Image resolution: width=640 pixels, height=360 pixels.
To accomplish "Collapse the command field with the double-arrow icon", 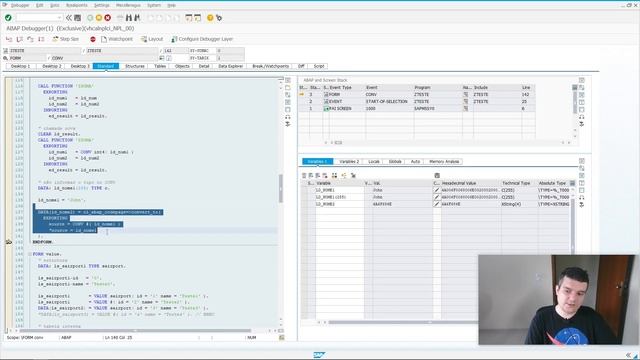I will [x=69, y=18].
